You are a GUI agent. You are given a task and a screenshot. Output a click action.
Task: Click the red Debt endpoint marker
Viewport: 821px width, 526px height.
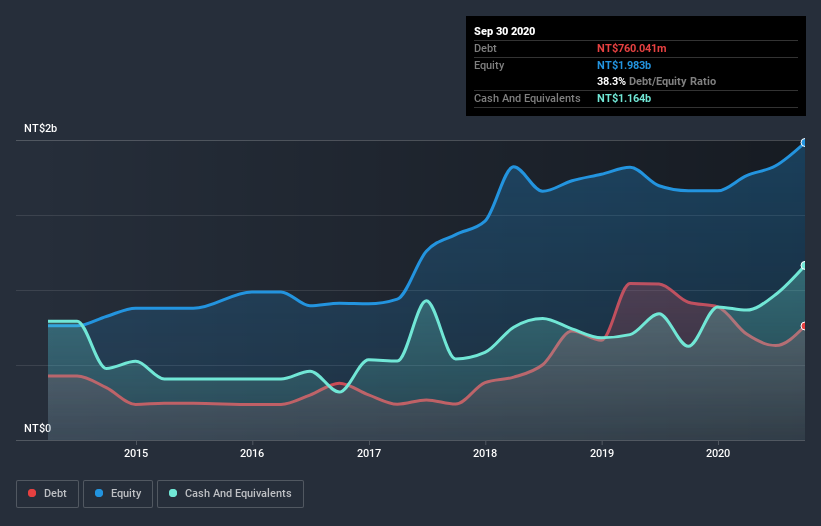pyautogui.click(x=804, y=326)
